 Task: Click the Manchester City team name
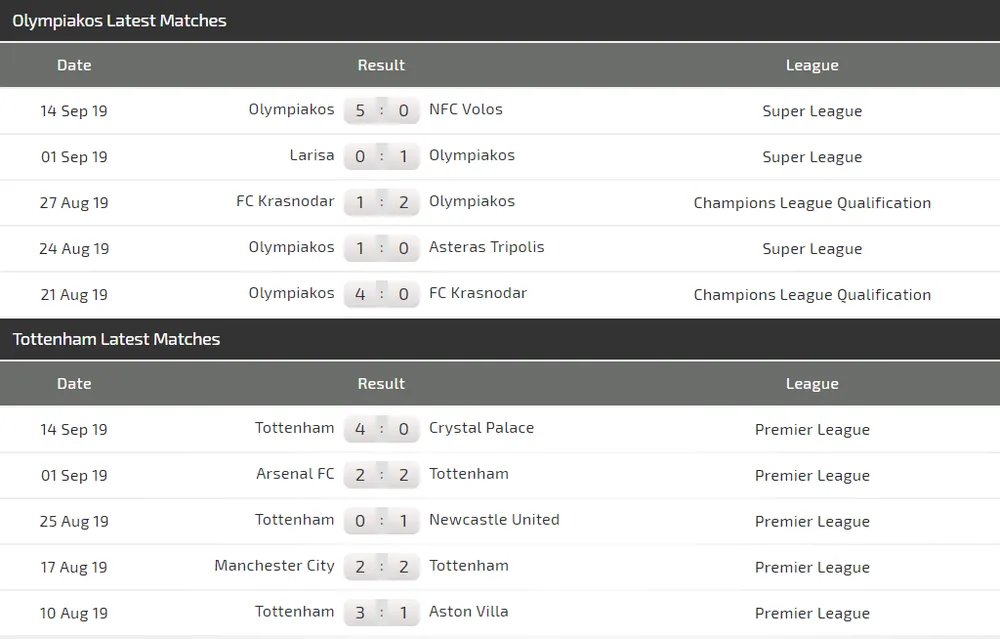[x=274, y=566]
